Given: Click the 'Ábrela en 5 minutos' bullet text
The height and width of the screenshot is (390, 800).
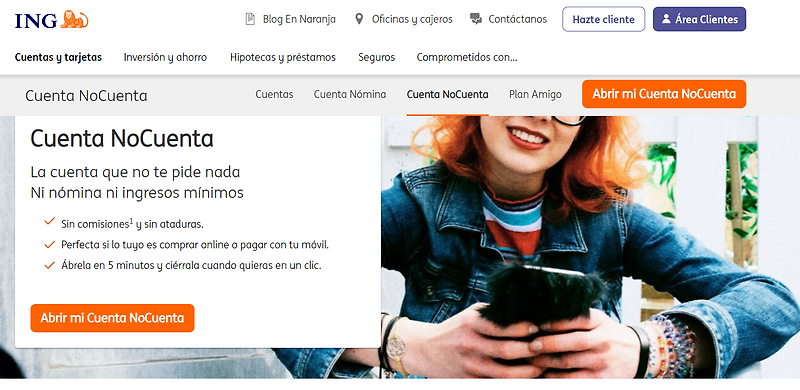Looking at the screenshot, I should 191,265.
